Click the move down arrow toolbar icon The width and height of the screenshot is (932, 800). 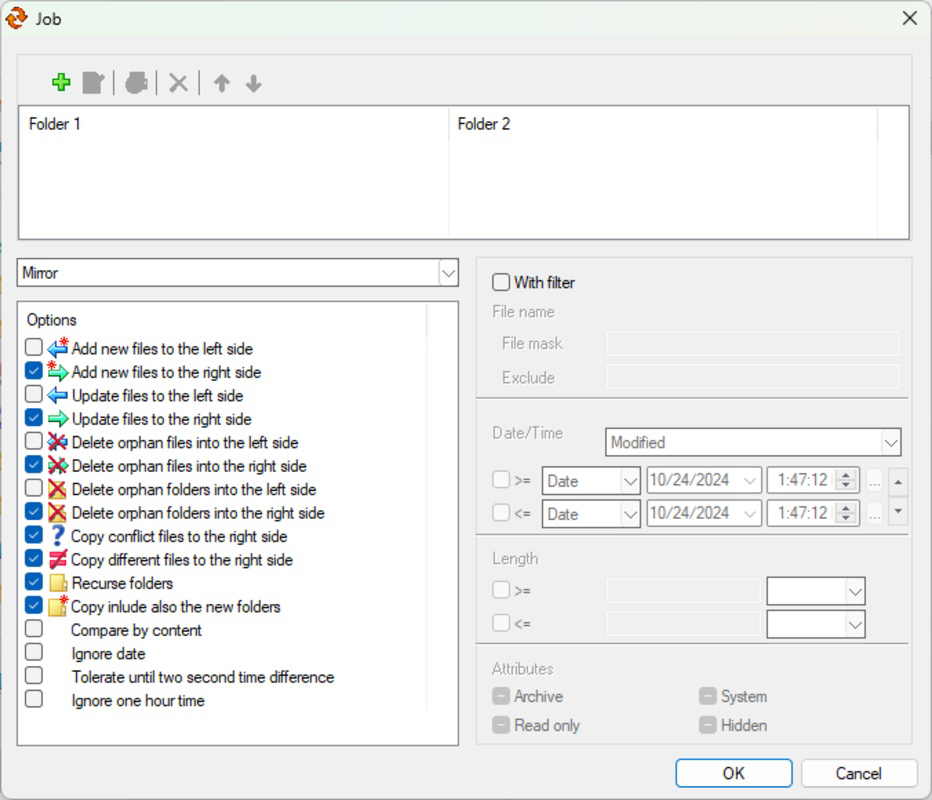coord(254,83)
